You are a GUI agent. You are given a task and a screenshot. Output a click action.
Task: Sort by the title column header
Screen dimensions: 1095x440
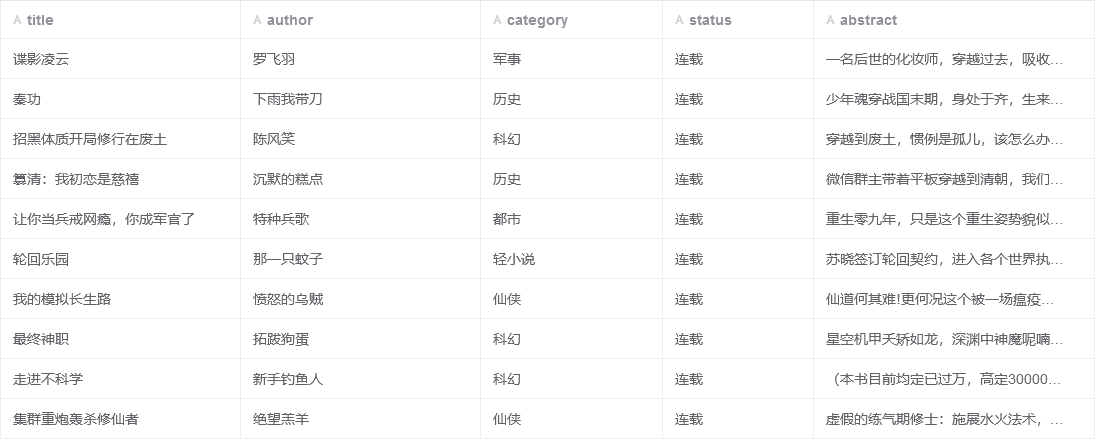tap(40, 20)
